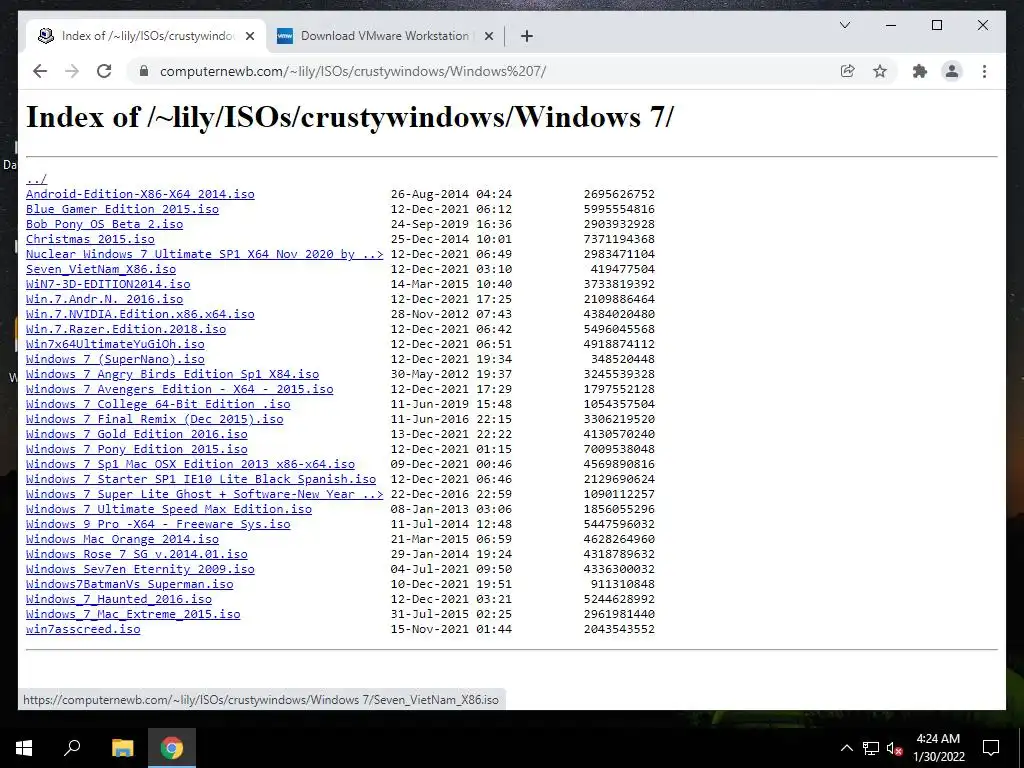This screenshot has width=1024, height=768.
Task: Click the Chrome taskbar icon
Action: click(x=172, y=748)
